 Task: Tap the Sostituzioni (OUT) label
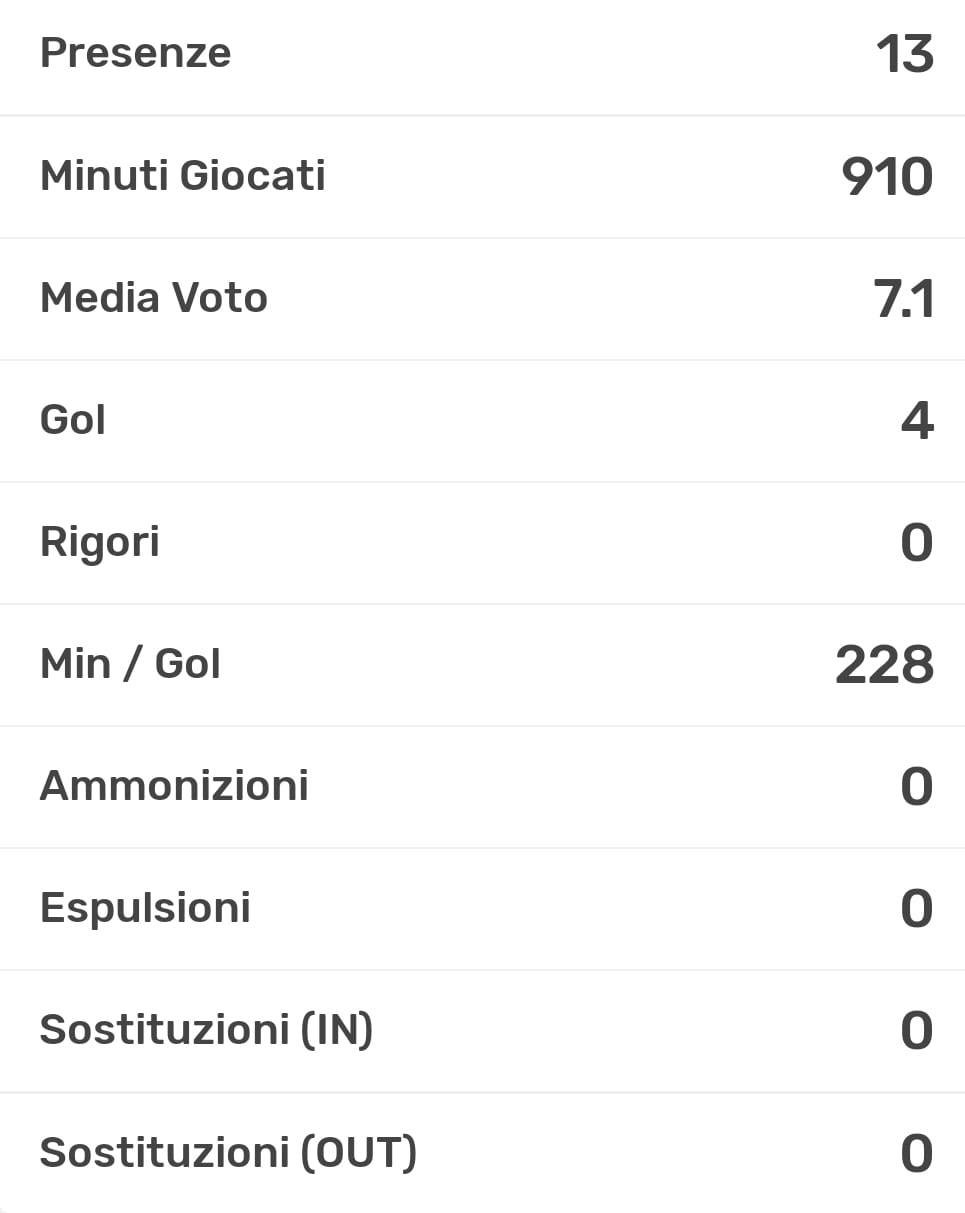pyautogui.click(x=228, y=1152)
